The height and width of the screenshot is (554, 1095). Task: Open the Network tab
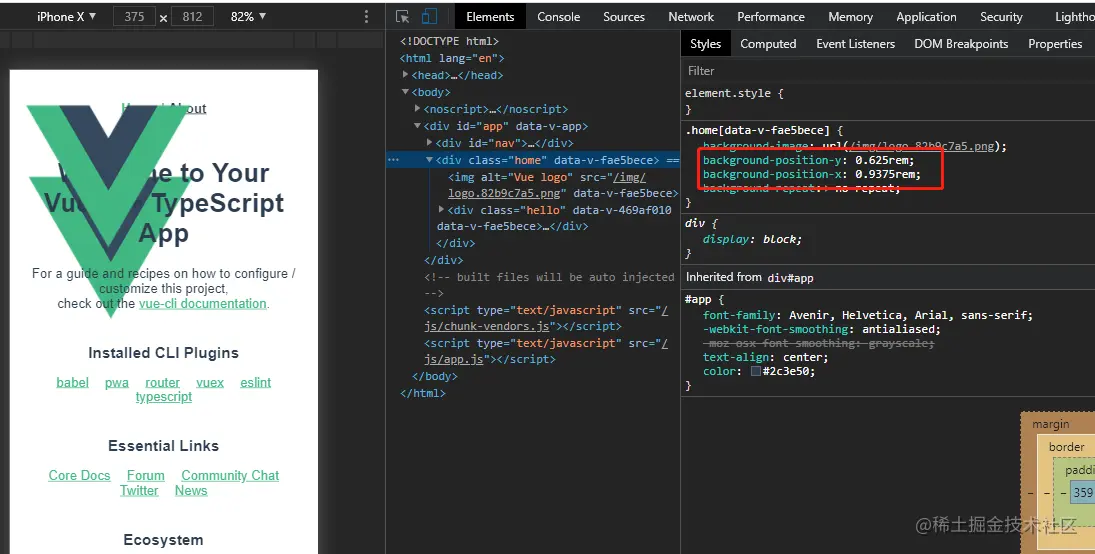click(x=691, y=17)
